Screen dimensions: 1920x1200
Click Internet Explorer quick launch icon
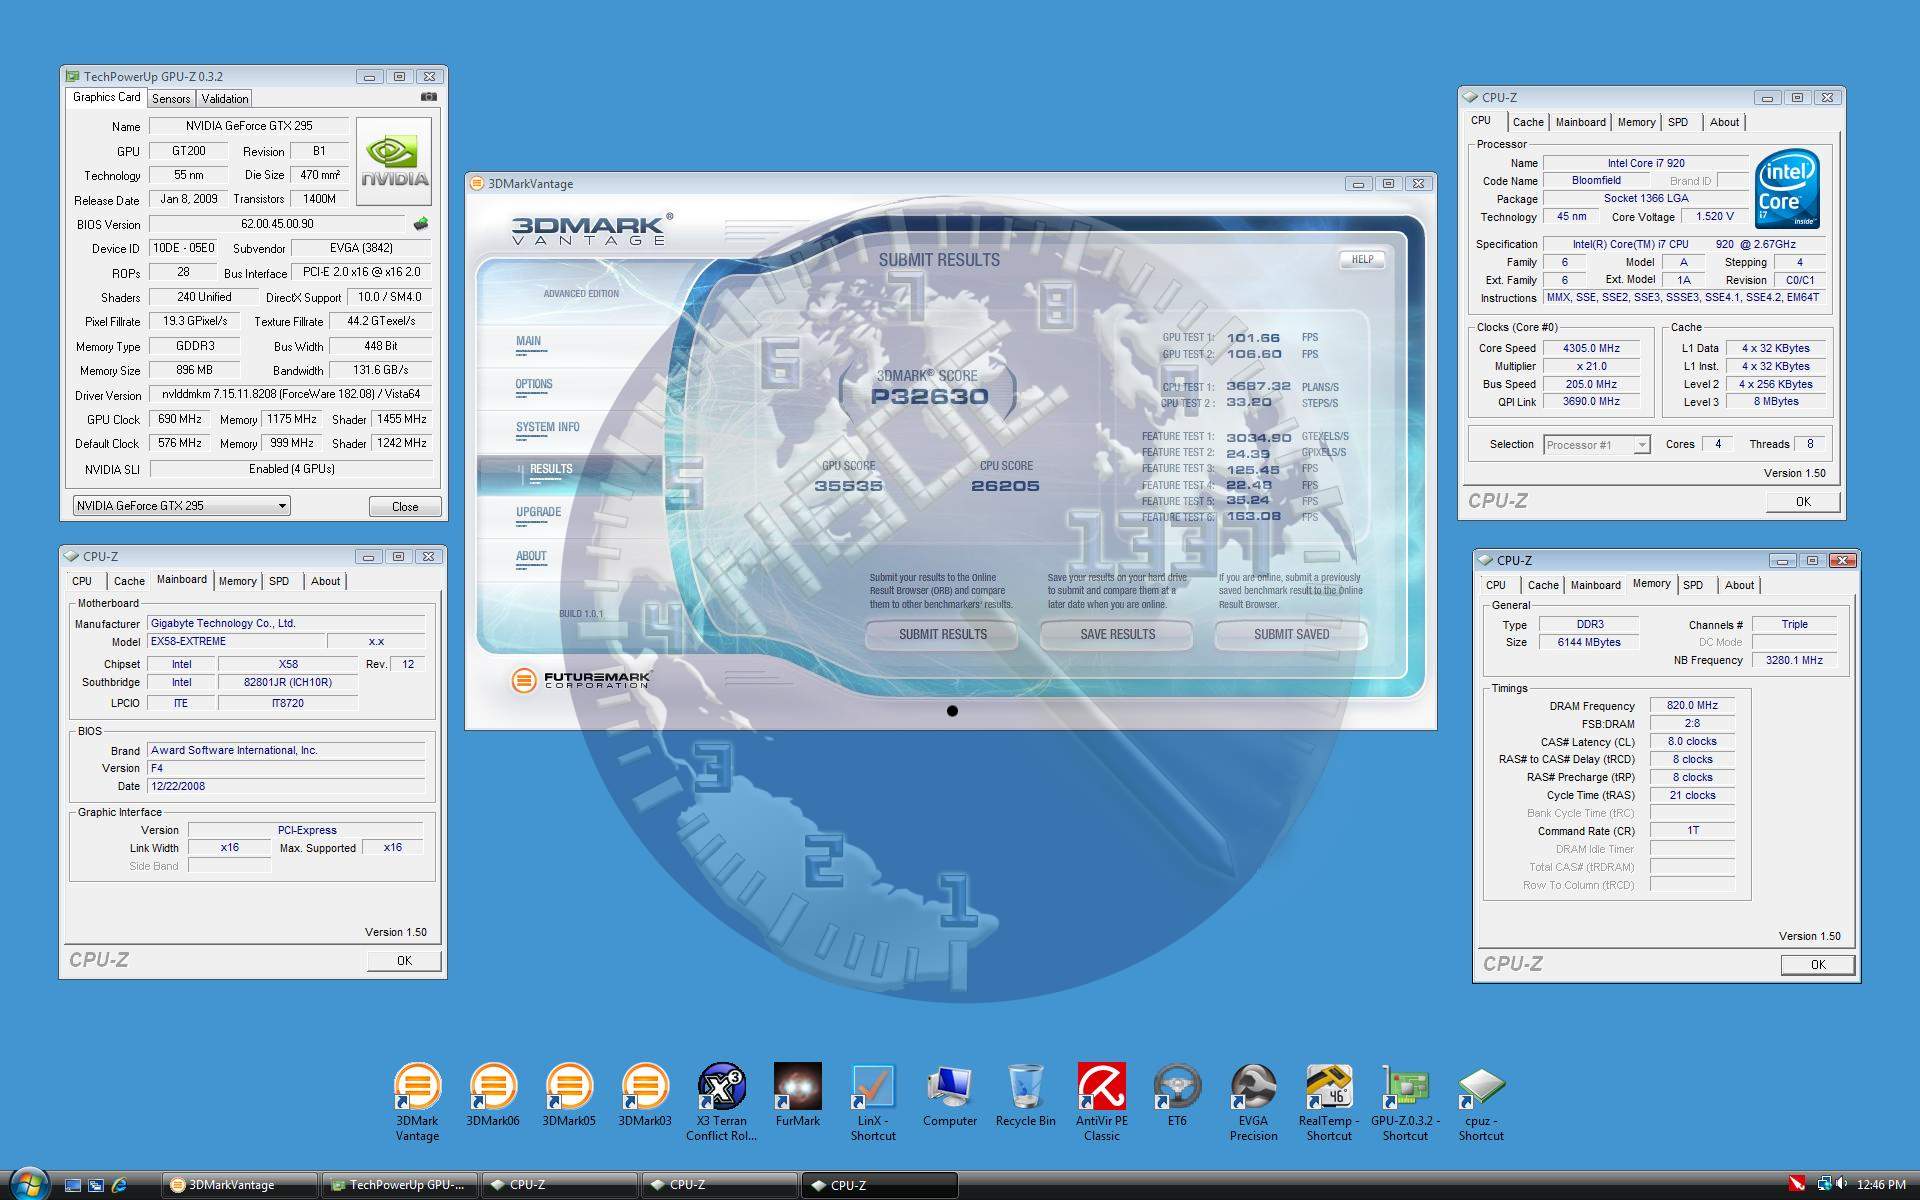pos(119,1185)
